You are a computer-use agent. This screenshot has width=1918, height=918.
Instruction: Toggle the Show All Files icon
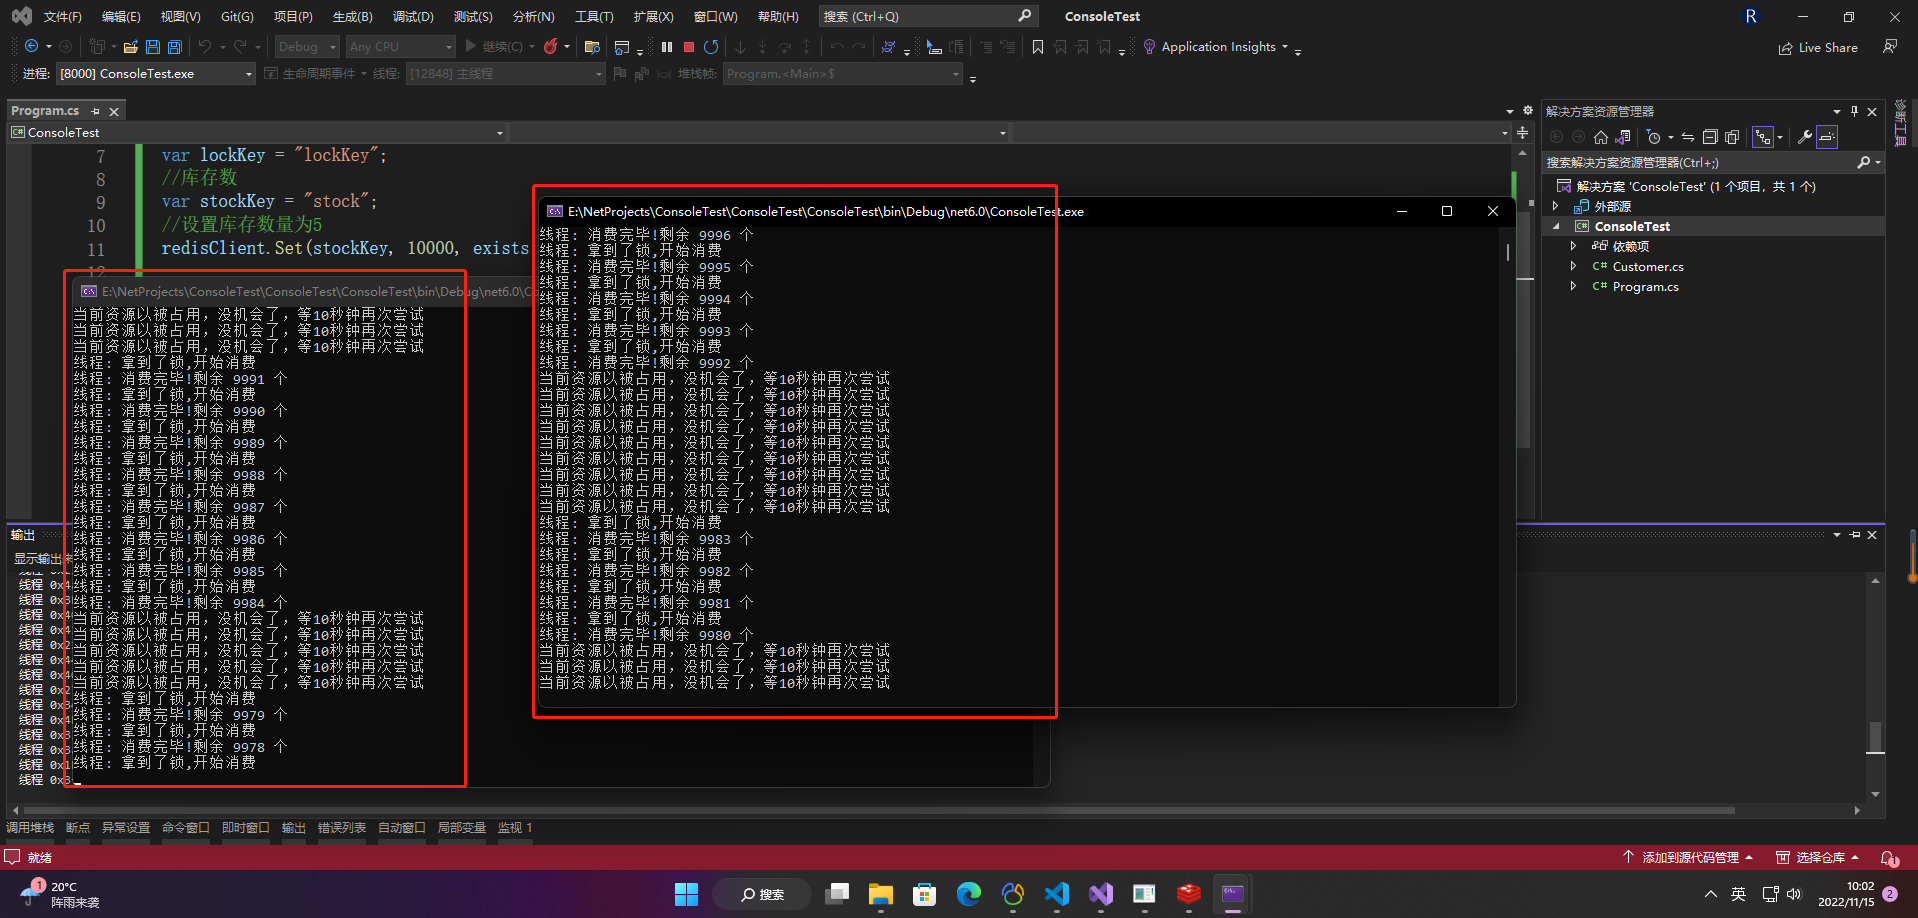click(x=1732, y=137)
